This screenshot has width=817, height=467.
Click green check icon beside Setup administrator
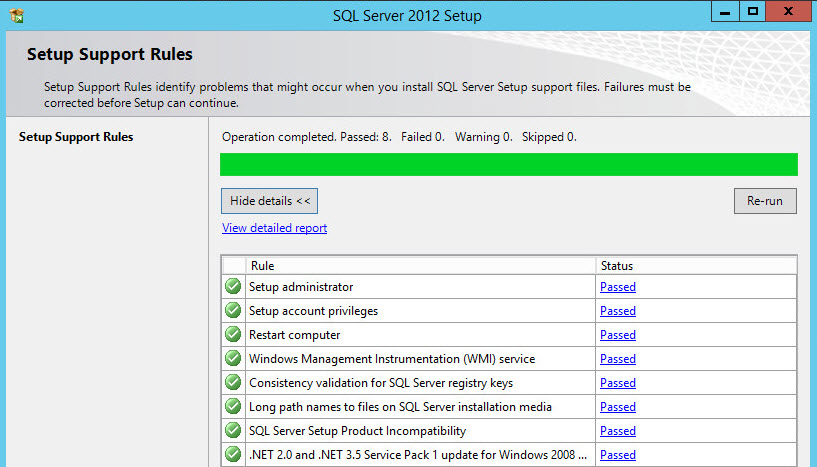coord(233,287)
